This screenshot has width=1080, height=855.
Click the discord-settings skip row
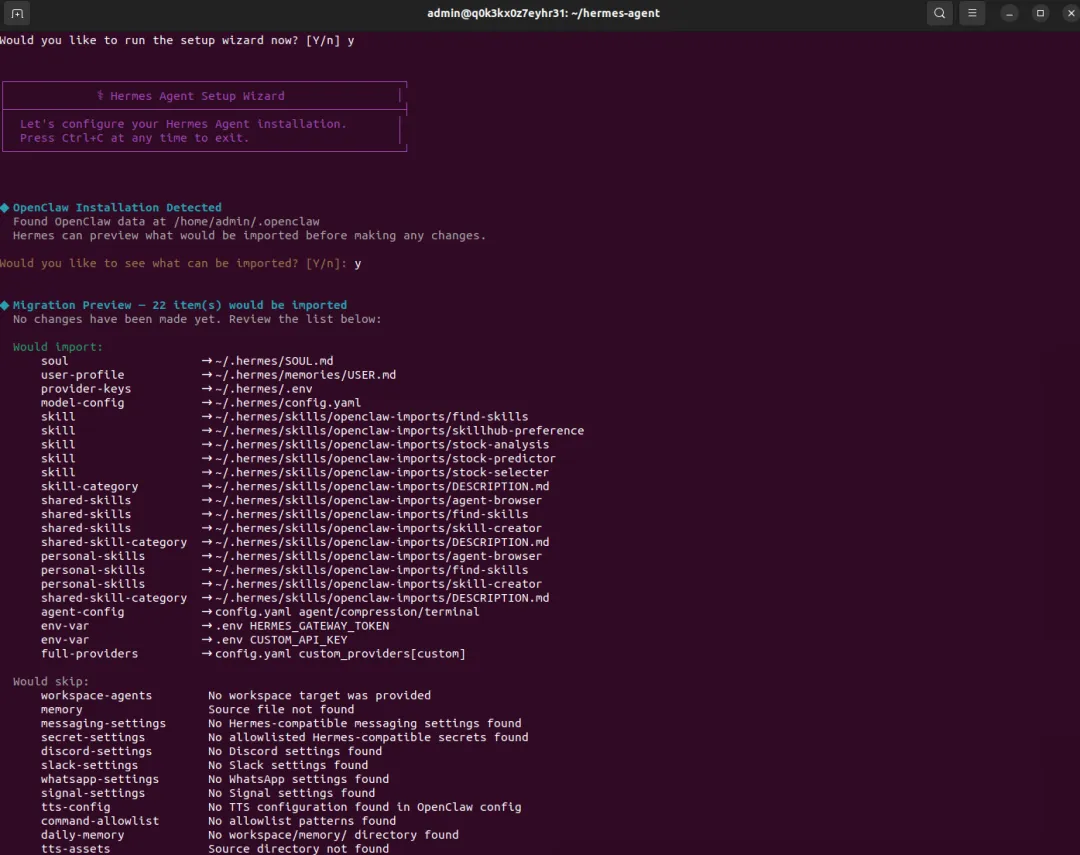point(211,752)
